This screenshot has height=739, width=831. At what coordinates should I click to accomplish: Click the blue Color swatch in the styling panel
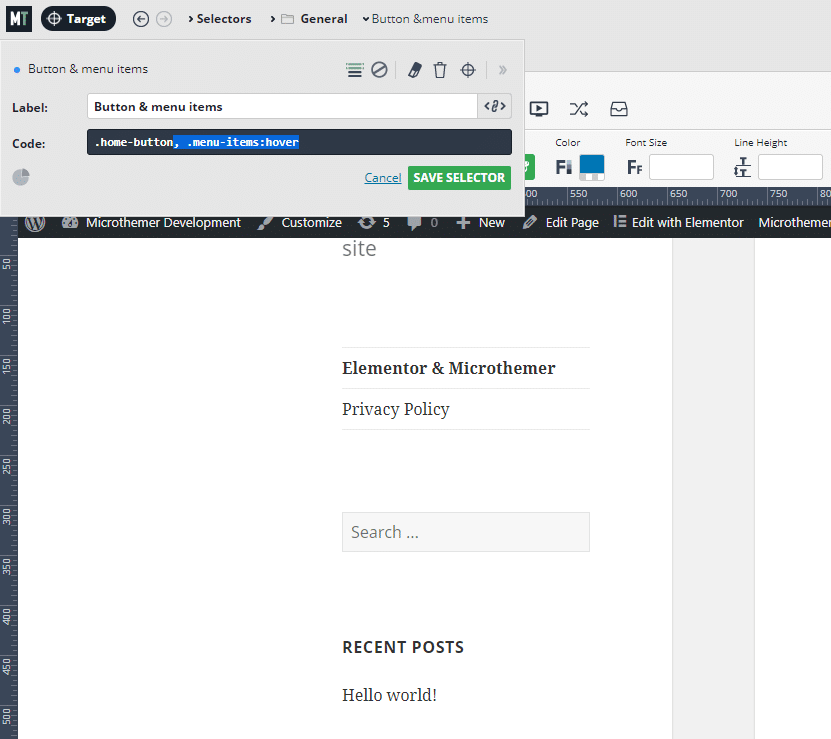point(592,167)
